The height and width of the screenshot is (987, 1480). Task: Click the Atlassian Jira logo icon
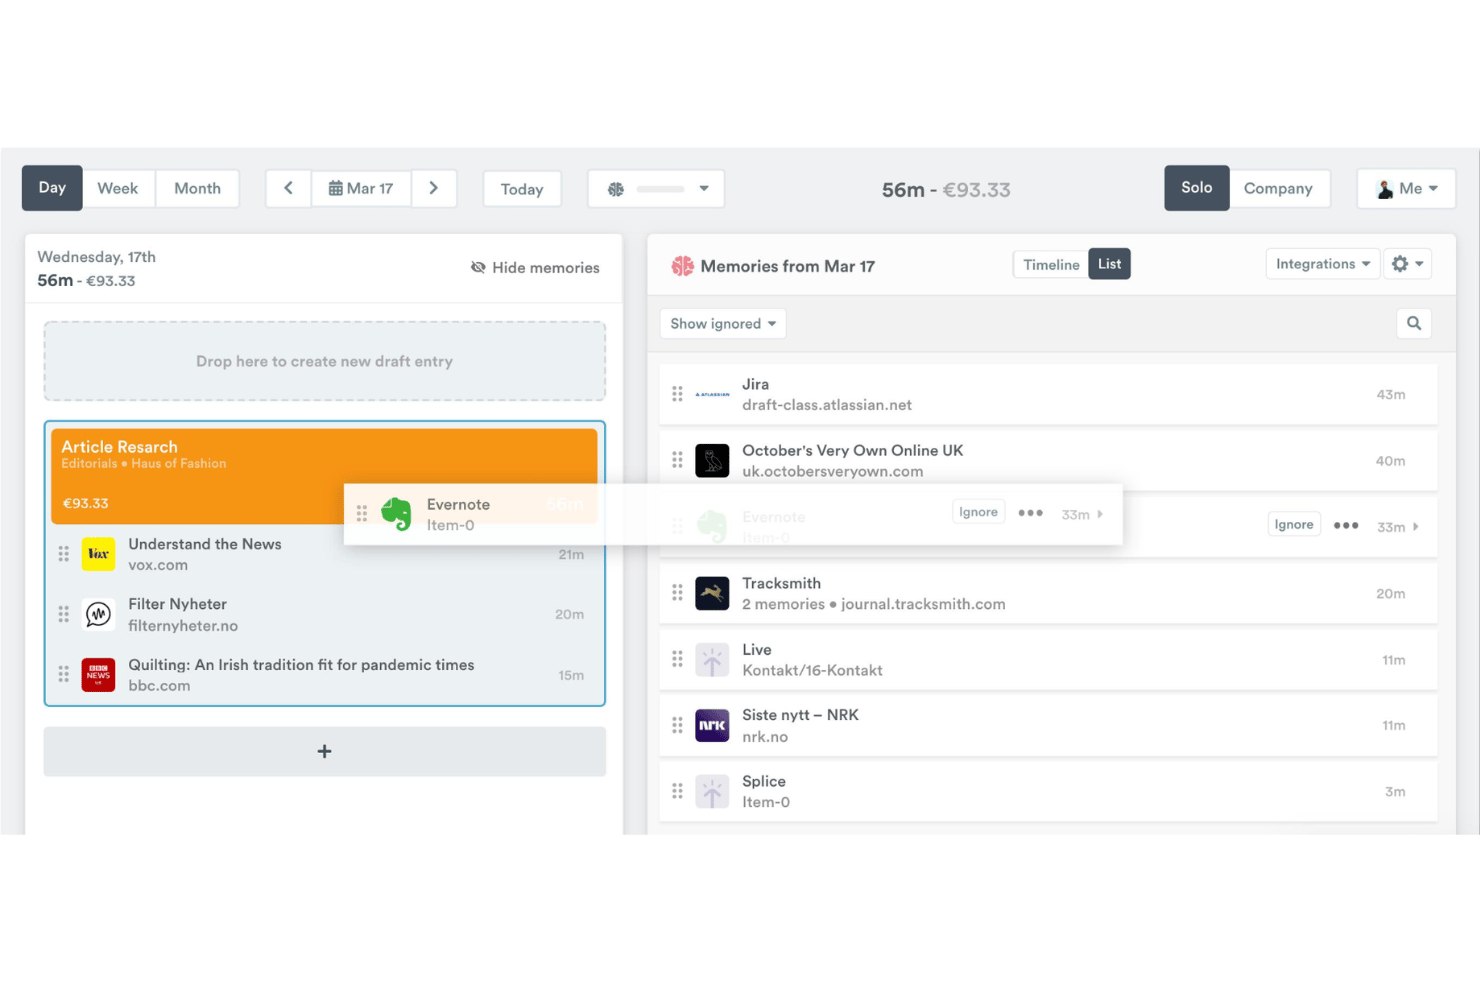pyautogui.click(x=712, y=394)
